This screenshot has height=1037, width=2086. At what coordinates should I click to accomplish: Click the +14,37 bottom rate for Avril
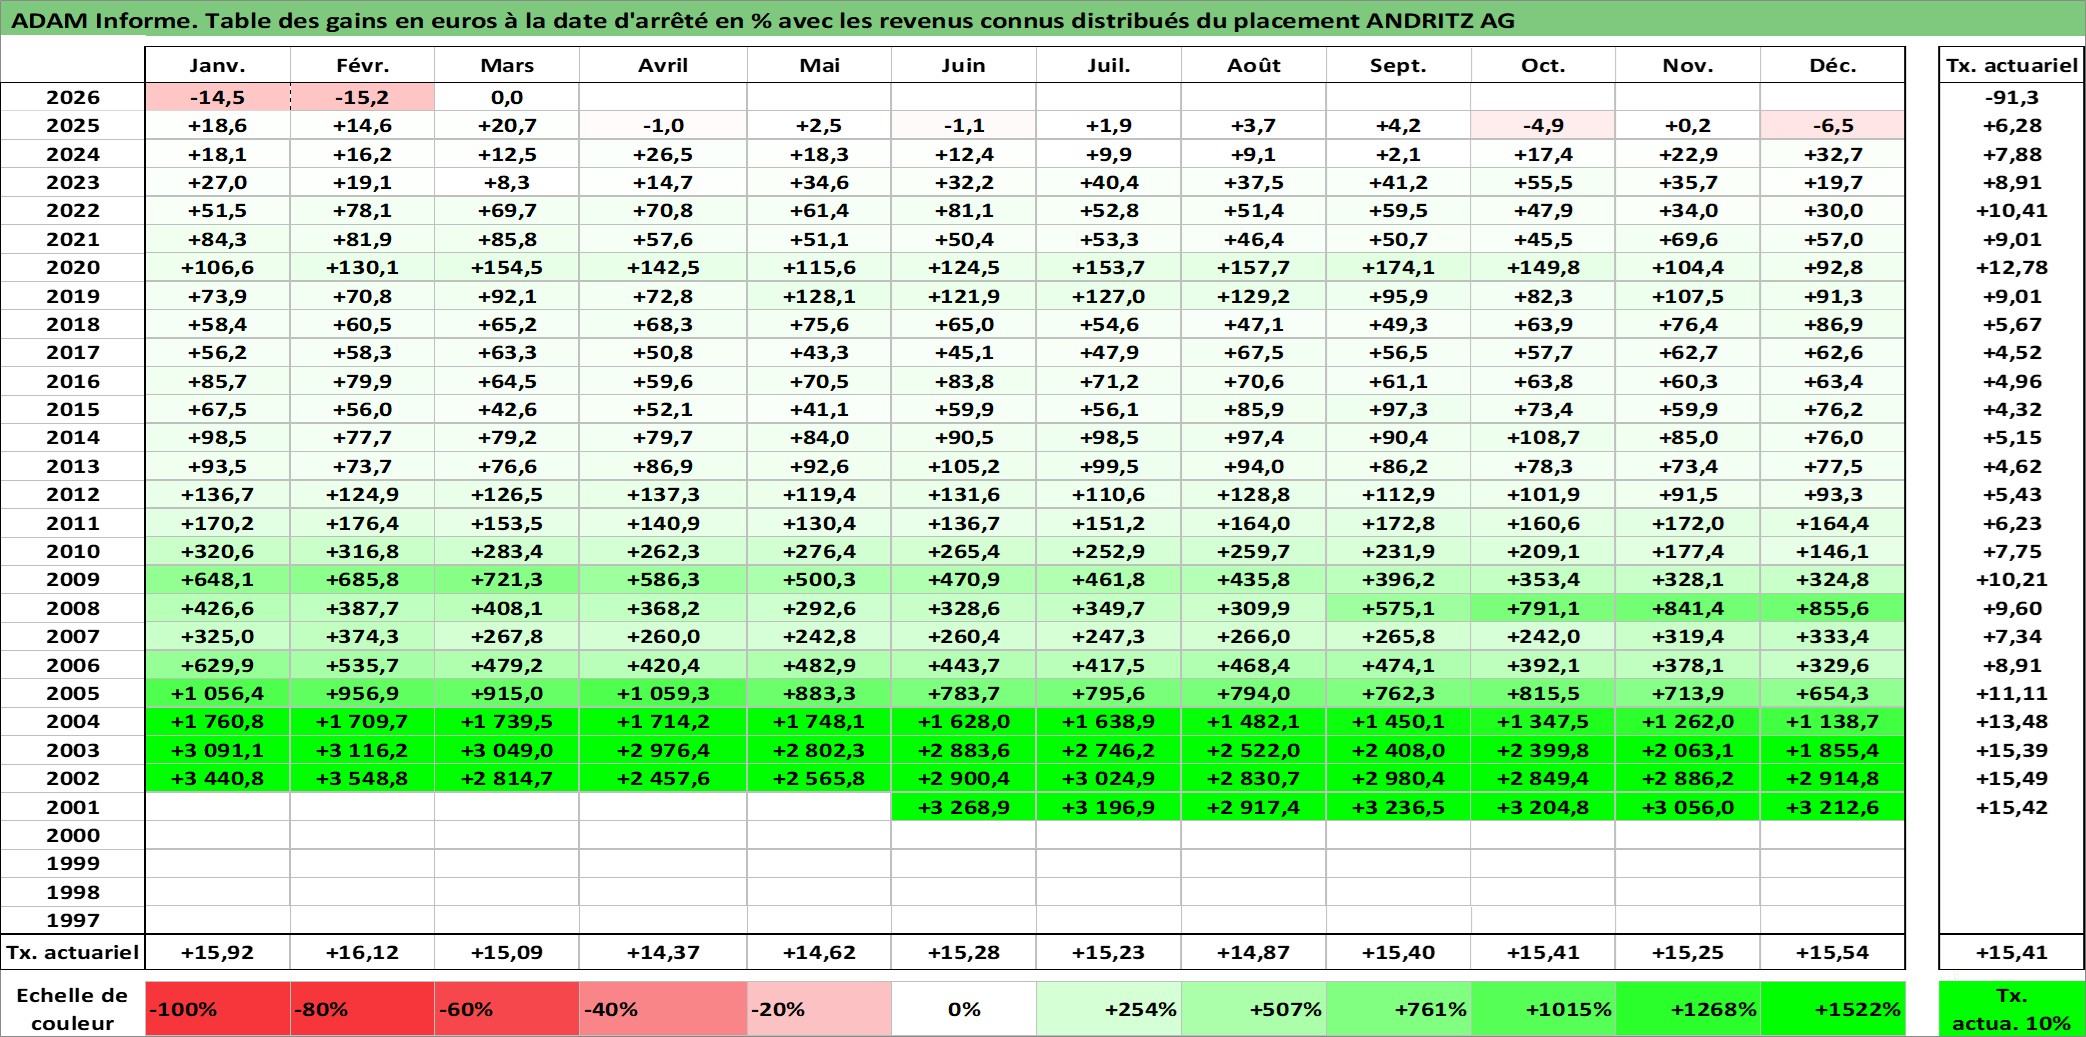point(663,952)
